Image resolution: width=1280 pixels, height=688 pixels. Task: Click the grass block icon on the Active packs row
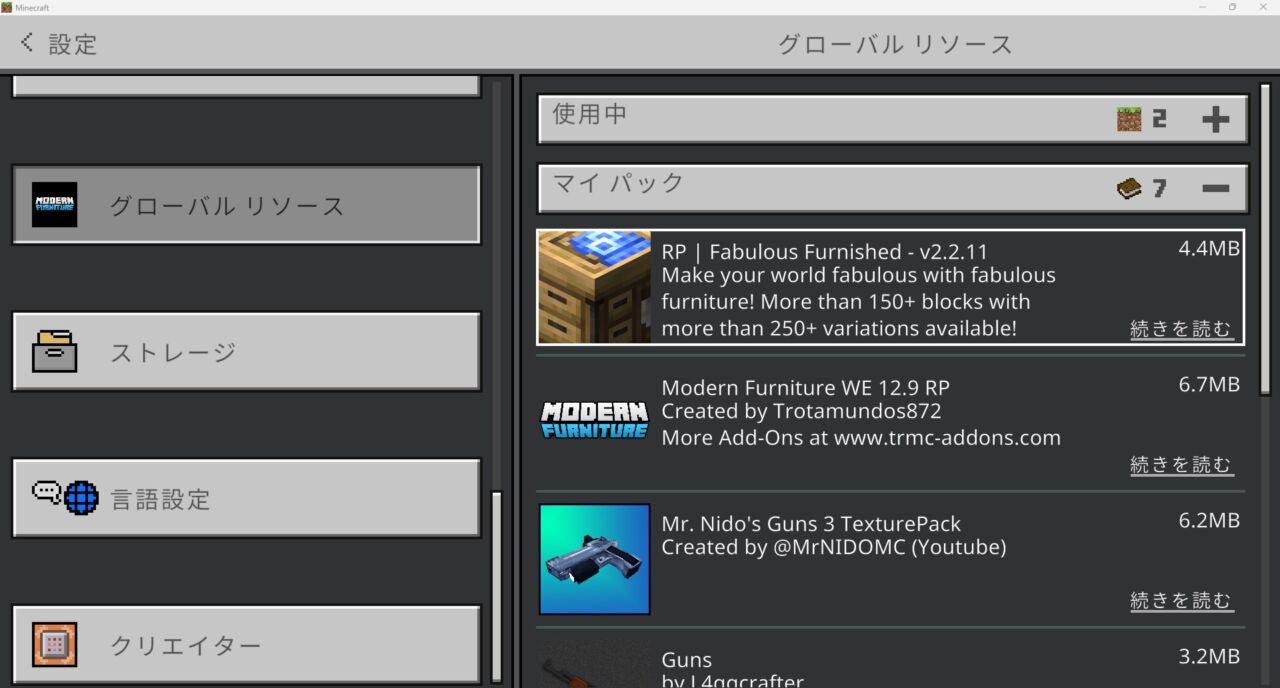pyautogui.click(x=1132, y=117)
